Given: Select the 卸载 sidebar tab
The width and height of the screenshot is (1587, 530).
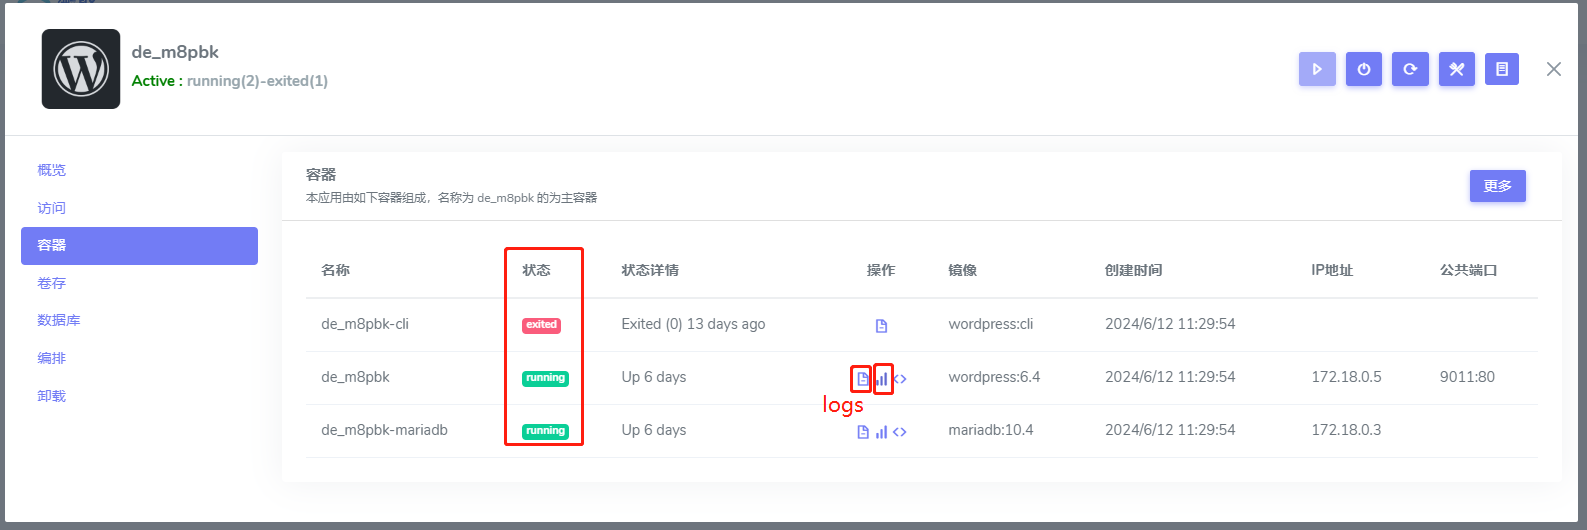Looking at the screenshot, I should click(x=52, y=396).
